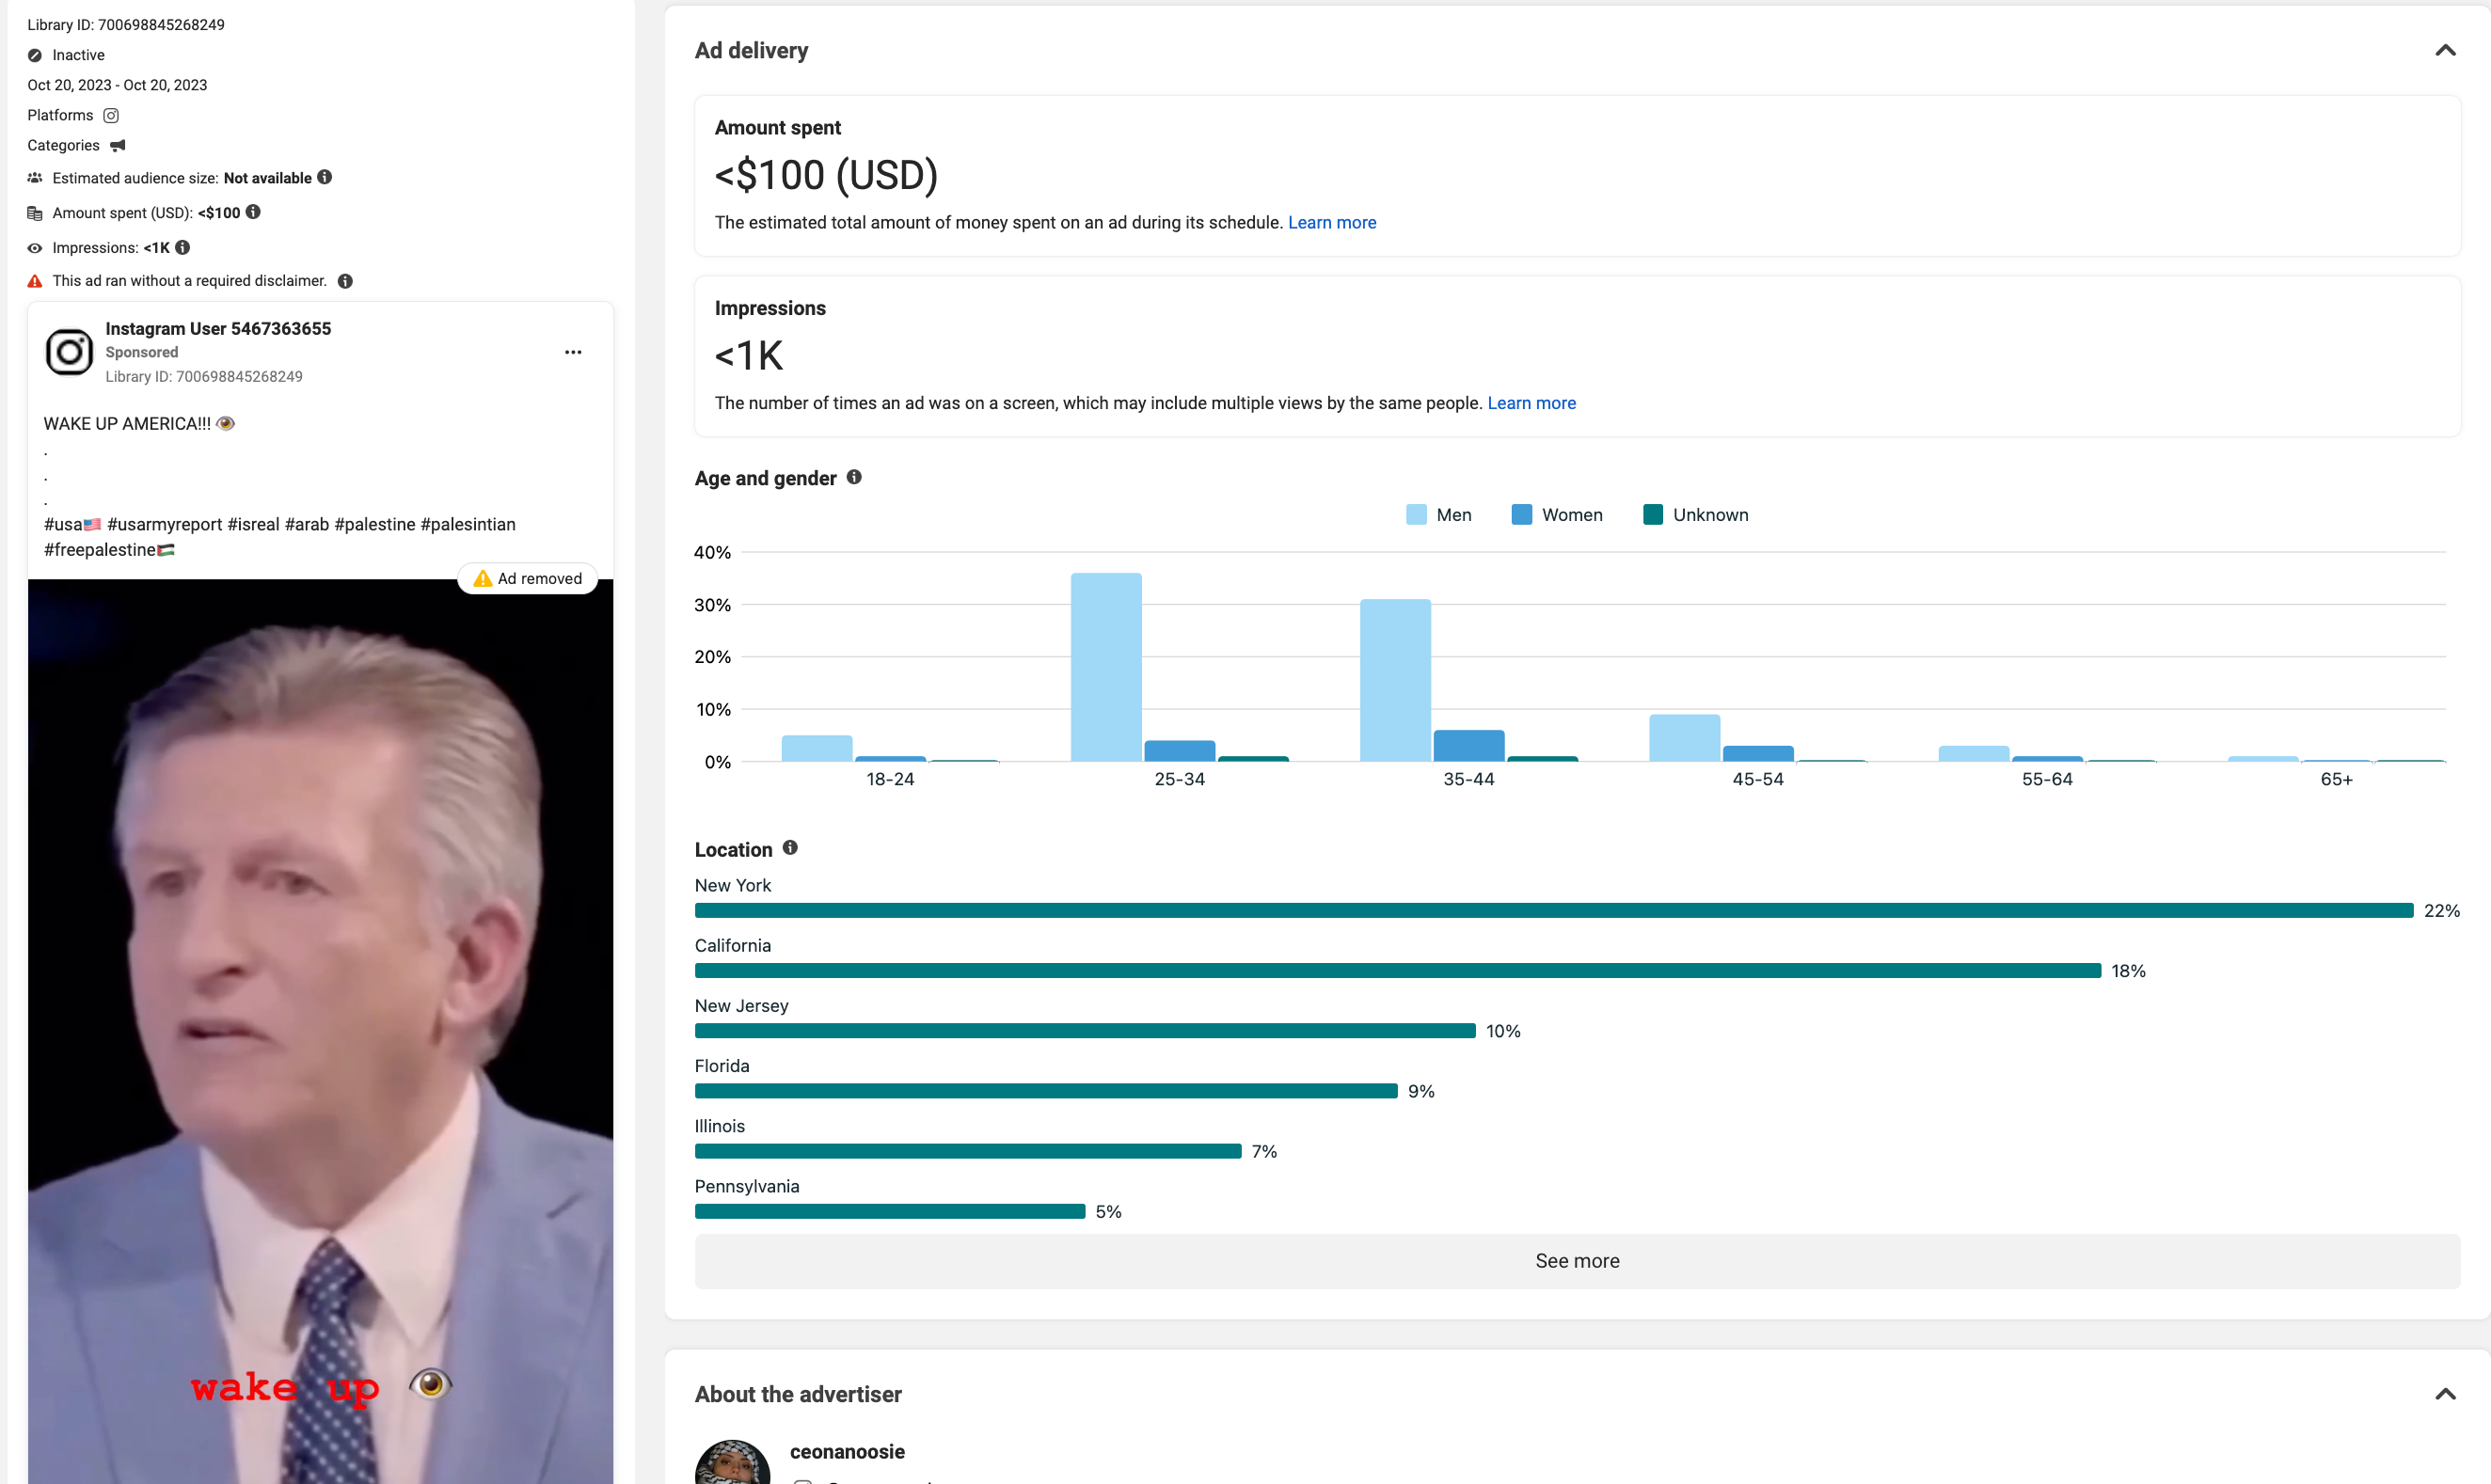Image resolution: width=2491 pixels, height=1484 pixels.
Task: Click the New York location bar
Action: point(1553,910)
